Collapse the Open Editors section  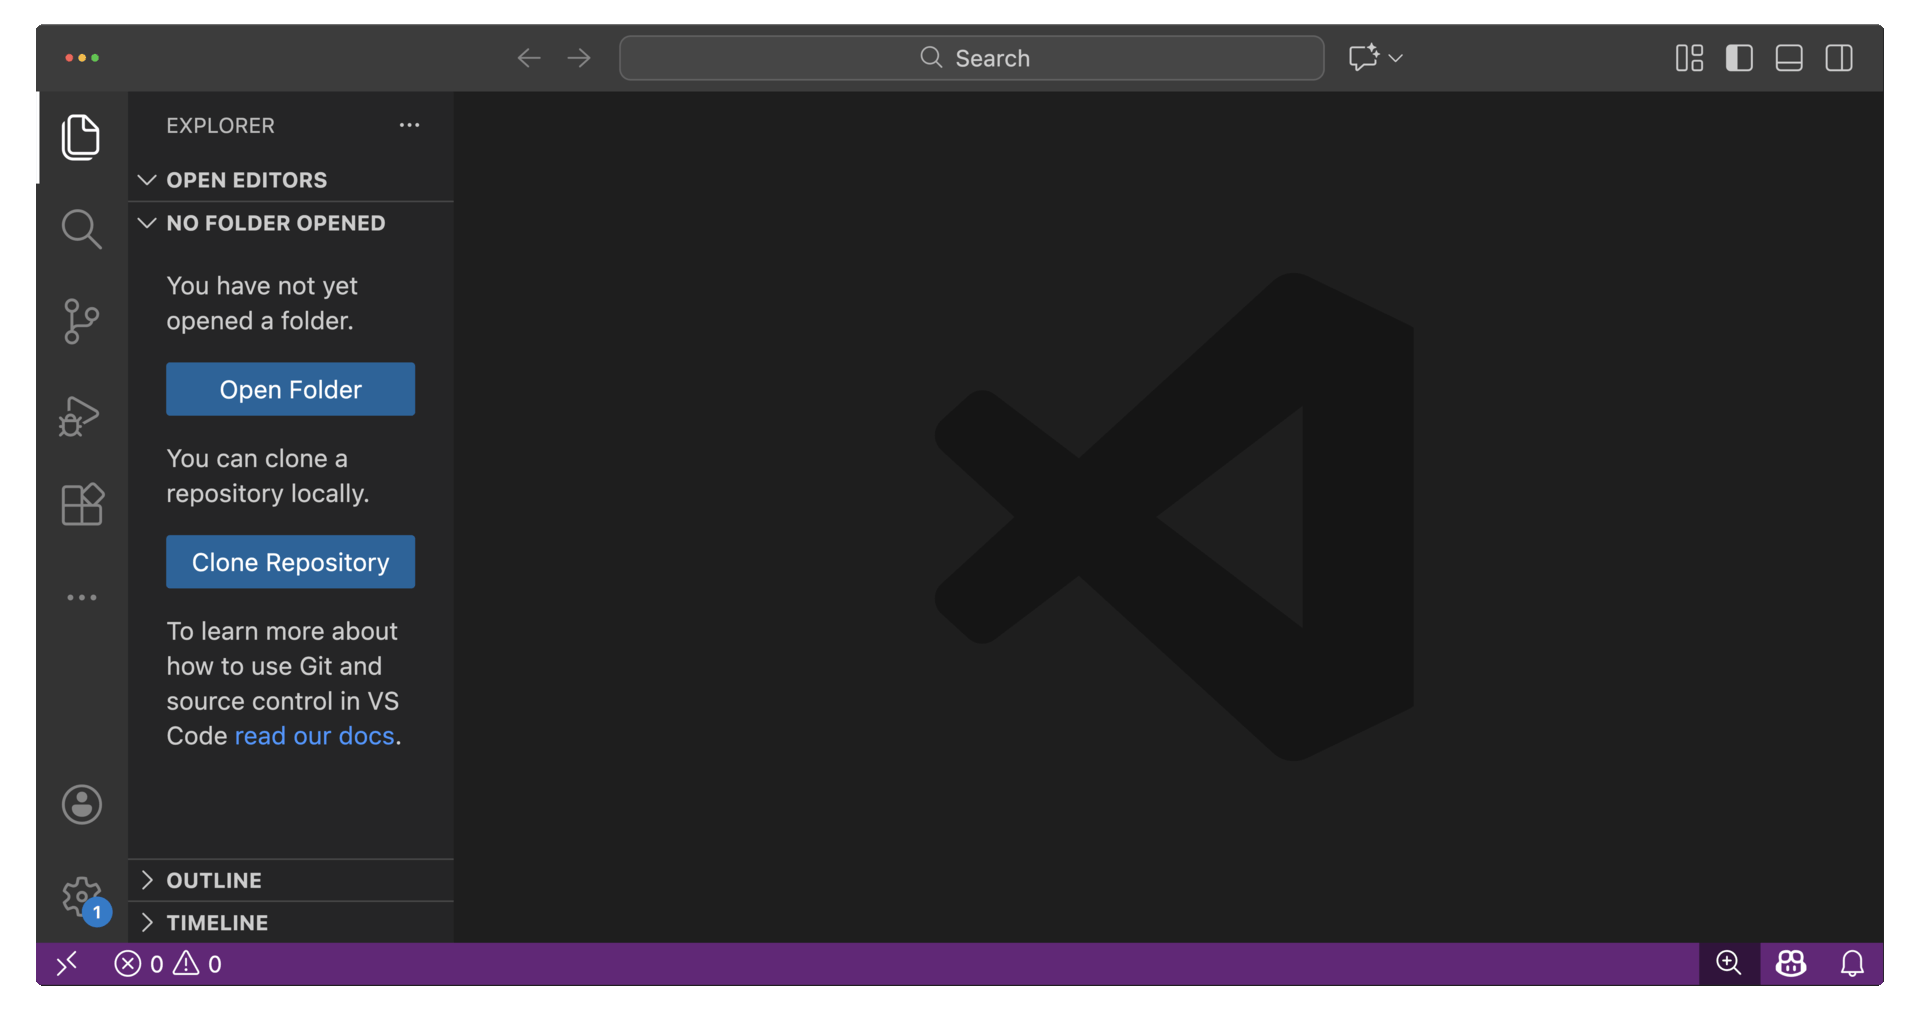tap(147, 180)
